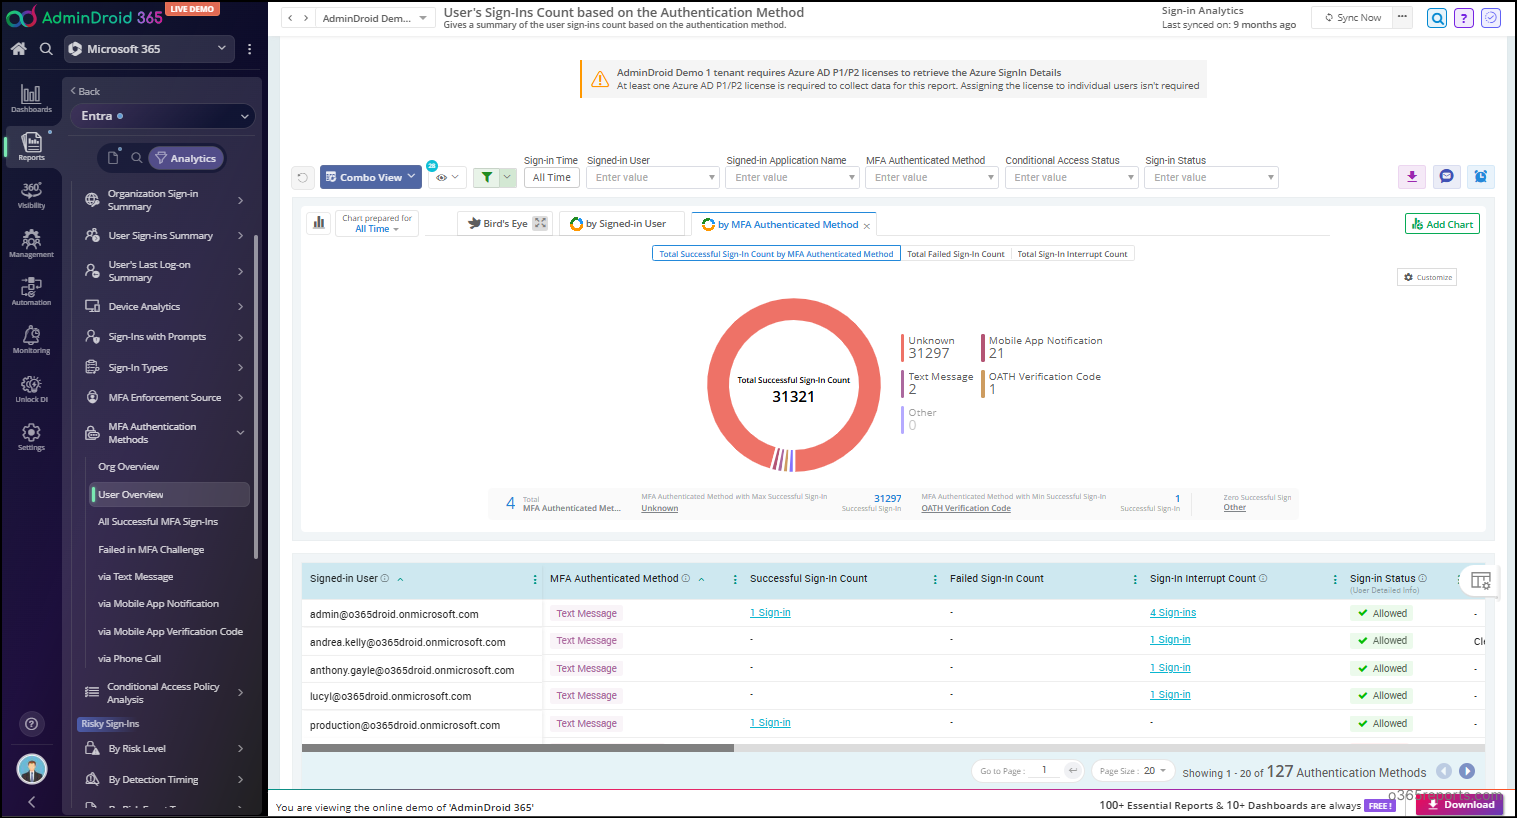
Task: Open the Unlock DI section
Action: click(x=31, y=388)
